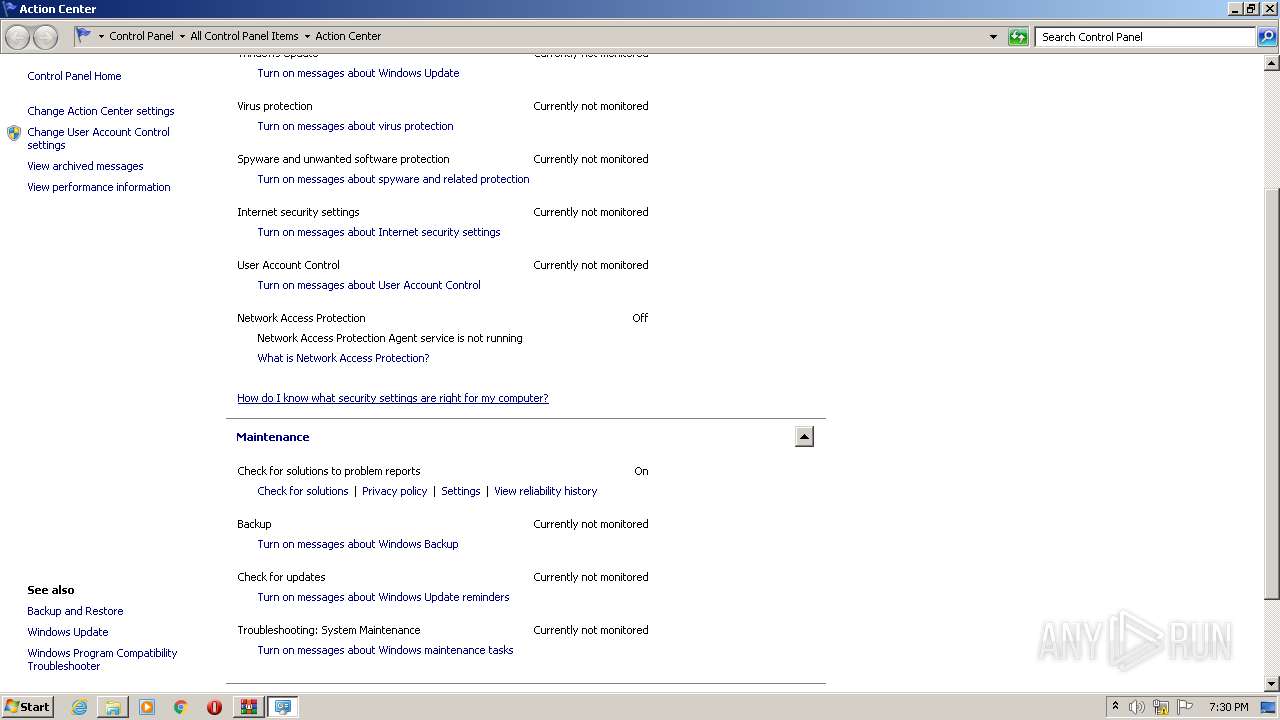
Task: Open View archived messages
Action: [85, 166]
